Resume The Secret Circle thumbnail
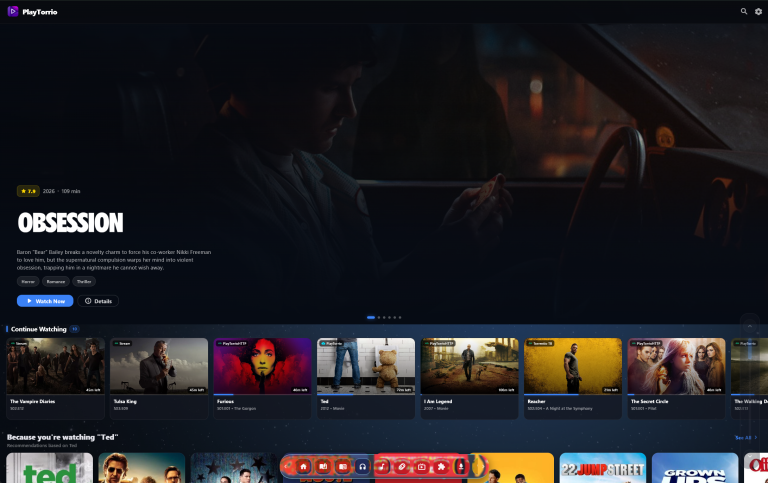 tap(676, 366)
